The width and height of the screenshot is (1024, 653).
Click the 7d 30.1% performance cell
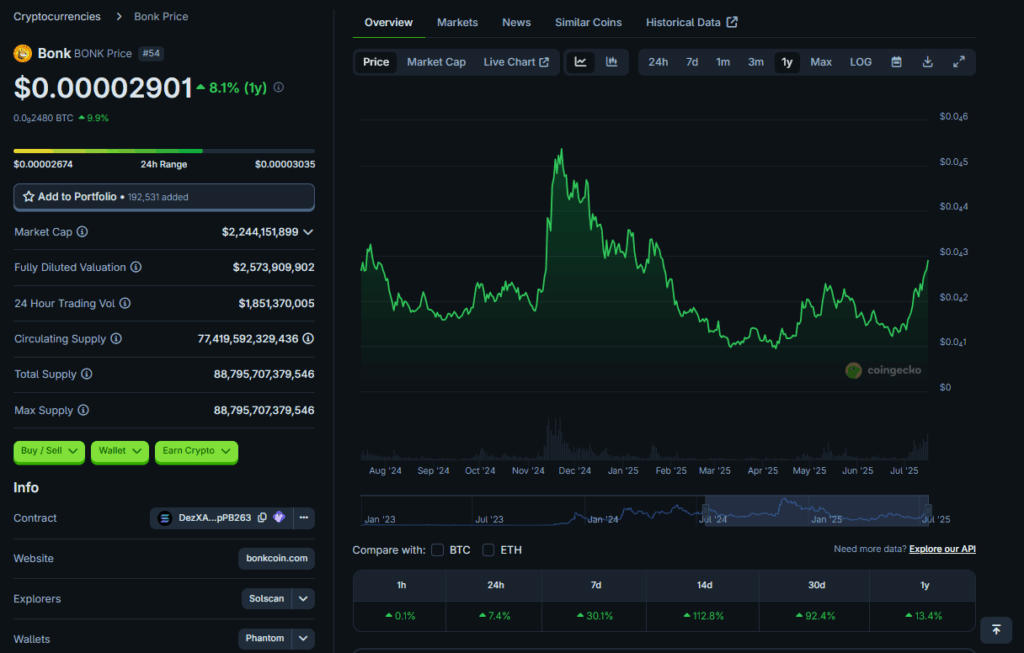tap(596, 616)
